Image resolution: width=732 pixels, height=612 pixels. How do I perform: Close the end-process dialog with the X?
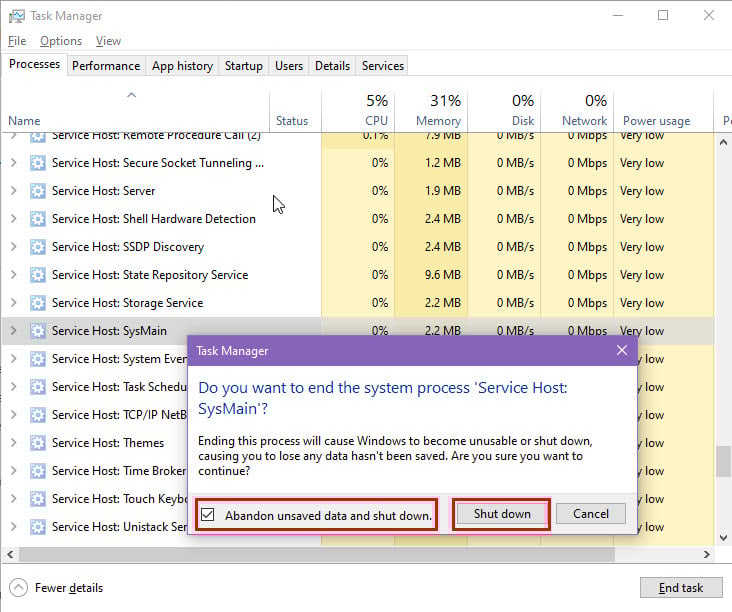pyautogui.click(x=622, y=351)
